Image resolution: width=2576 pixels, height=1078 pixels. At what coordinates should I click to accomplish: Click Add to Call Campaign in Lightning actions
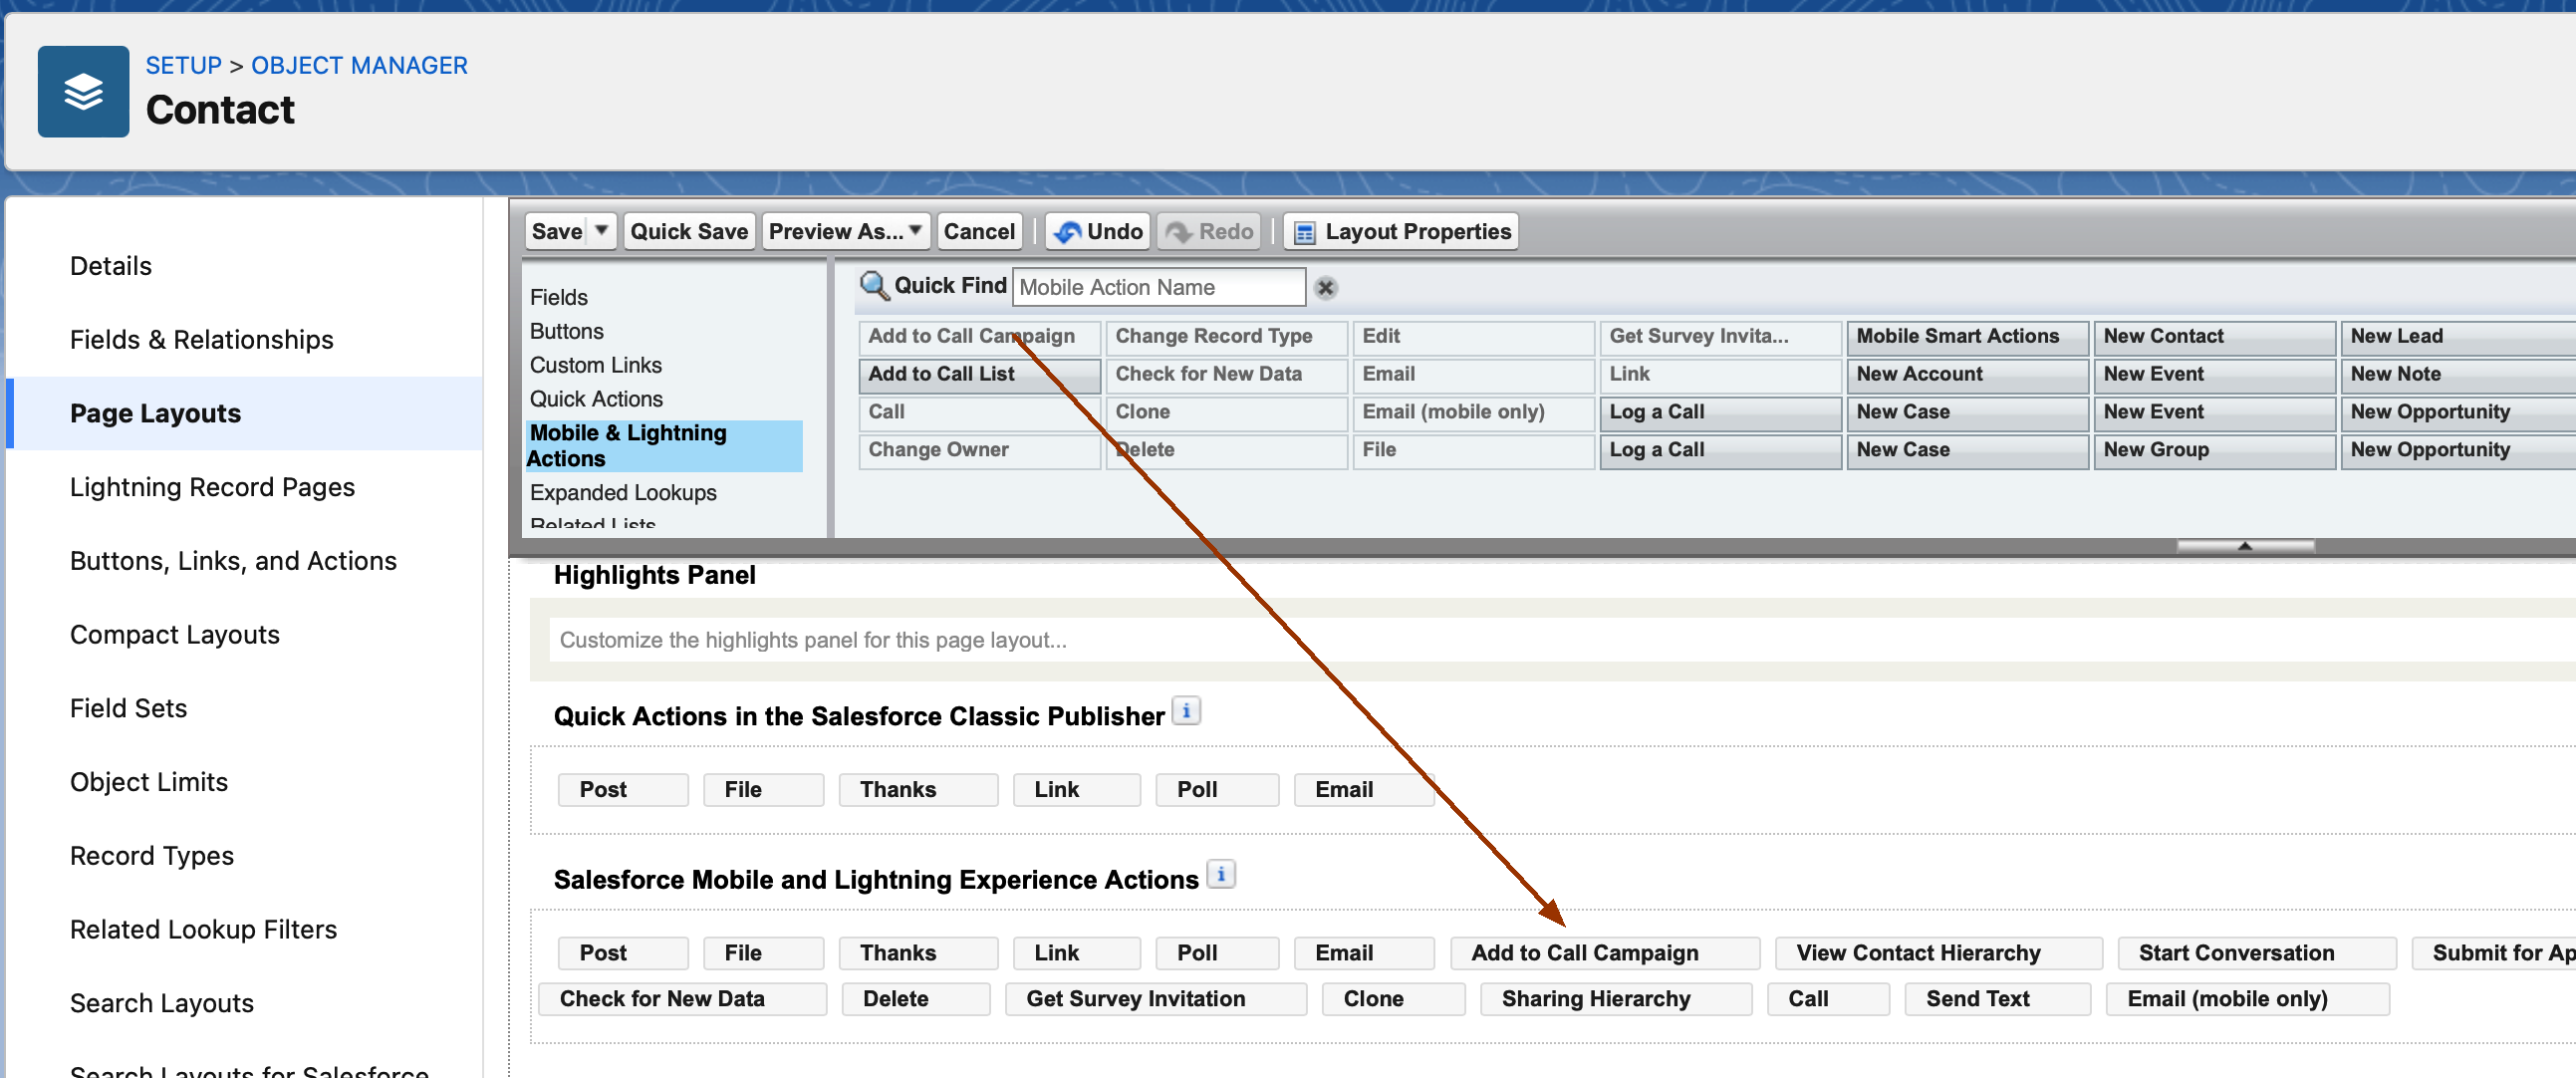pyautogui.click(x=1605, y=954)
